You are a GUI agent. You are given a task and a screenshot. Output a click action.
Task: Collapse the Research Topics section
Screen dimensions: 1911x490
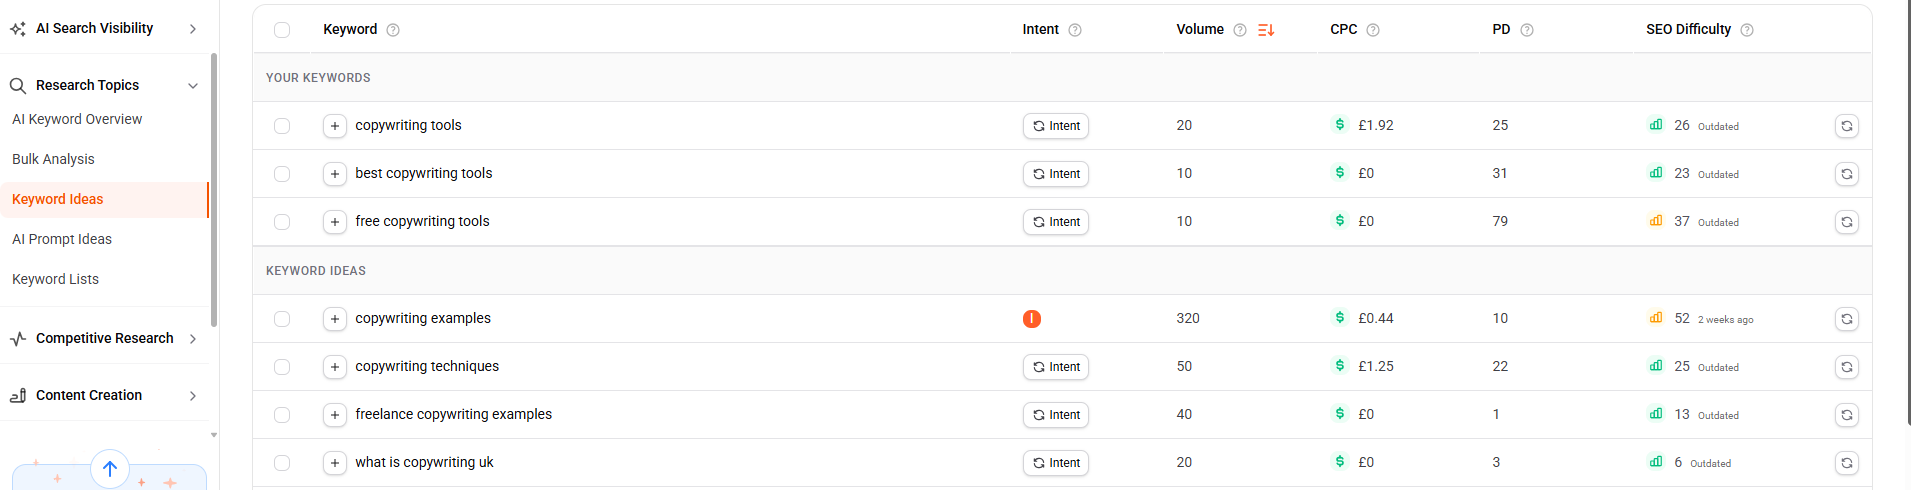pos(193,86)
